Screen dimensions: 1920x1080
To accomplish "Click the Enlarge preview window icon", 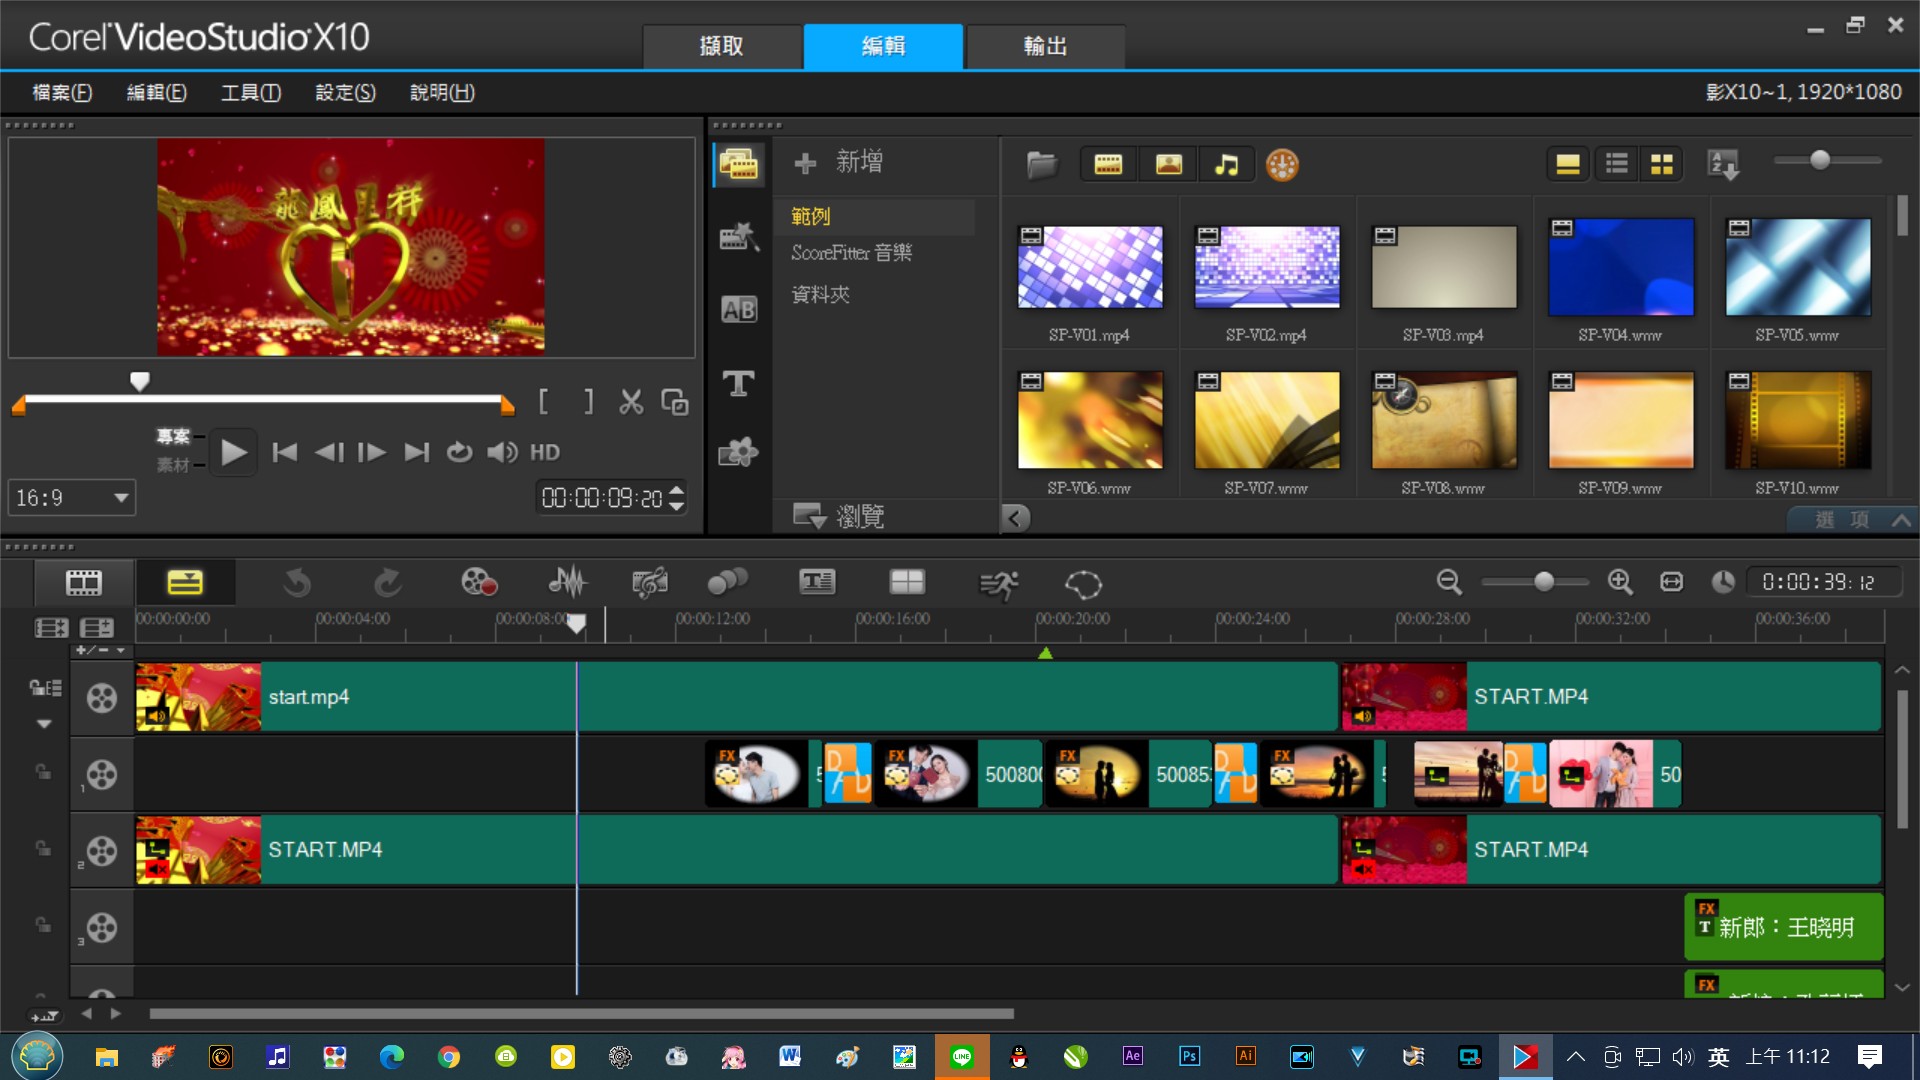I will (x=675, y=402).
